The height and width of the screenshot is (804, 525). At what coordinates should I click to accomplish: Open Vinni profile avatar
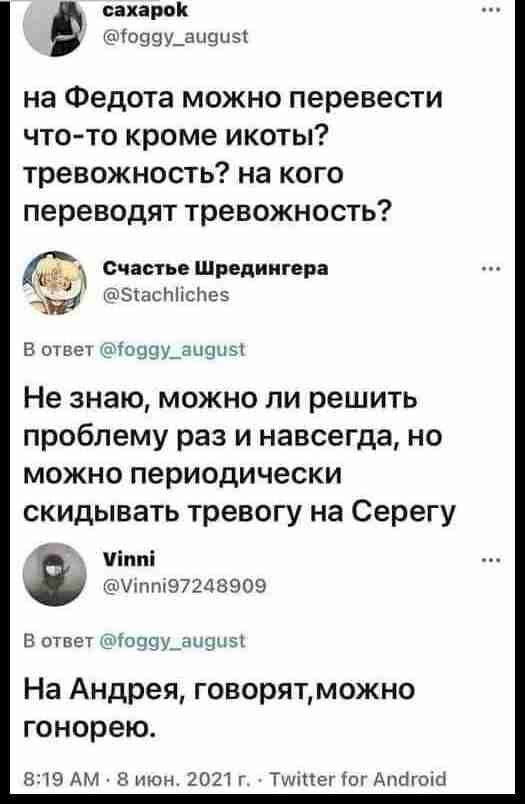(x=54, y=574)
